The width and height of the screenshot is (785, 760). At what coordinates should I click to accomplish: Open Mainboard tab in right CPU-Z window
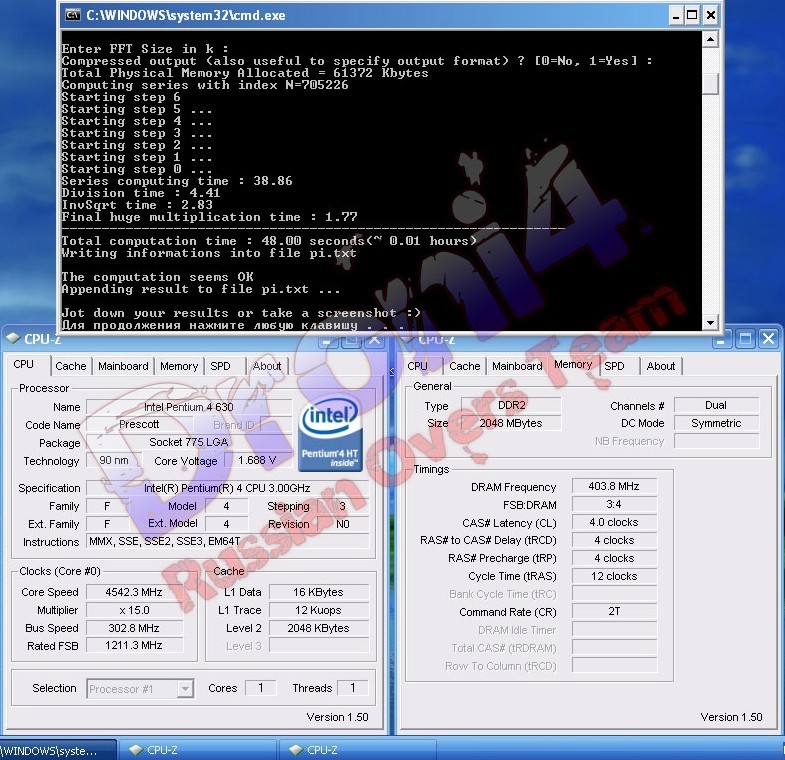click(x=517, y=366)
